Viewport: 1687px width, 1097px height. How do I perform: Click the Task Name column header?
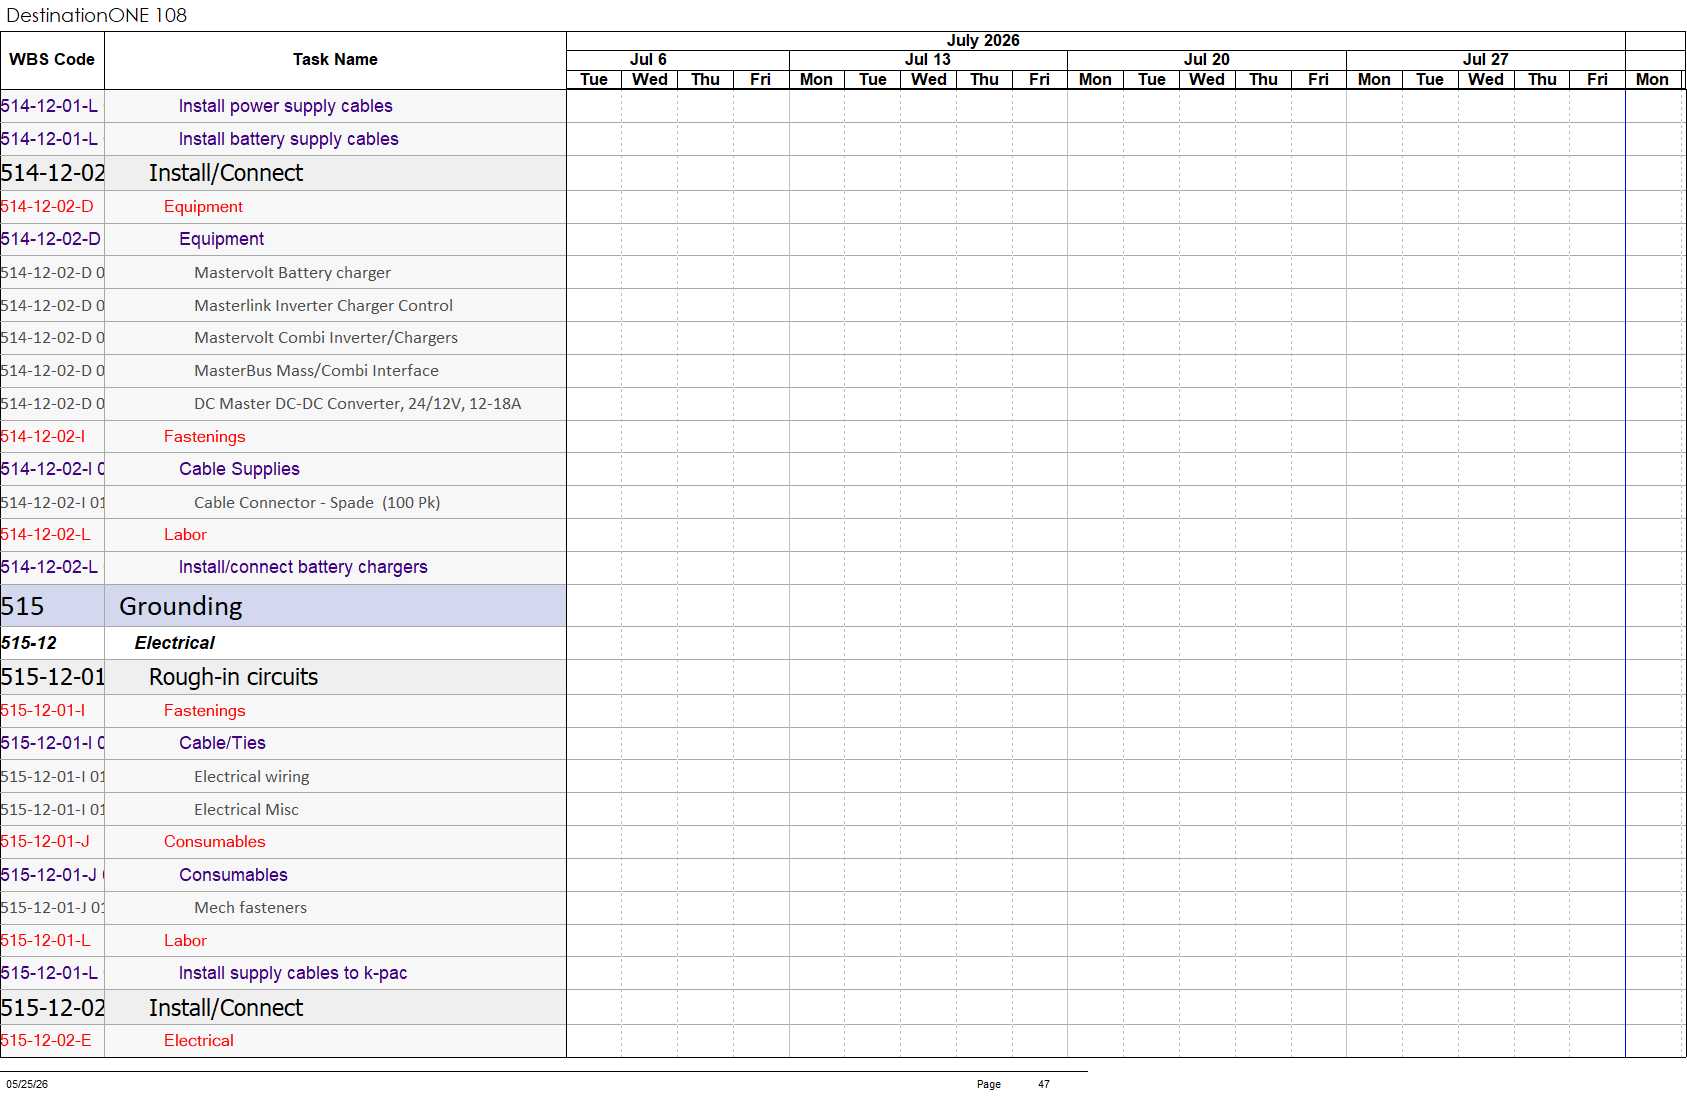pos(335,60)
